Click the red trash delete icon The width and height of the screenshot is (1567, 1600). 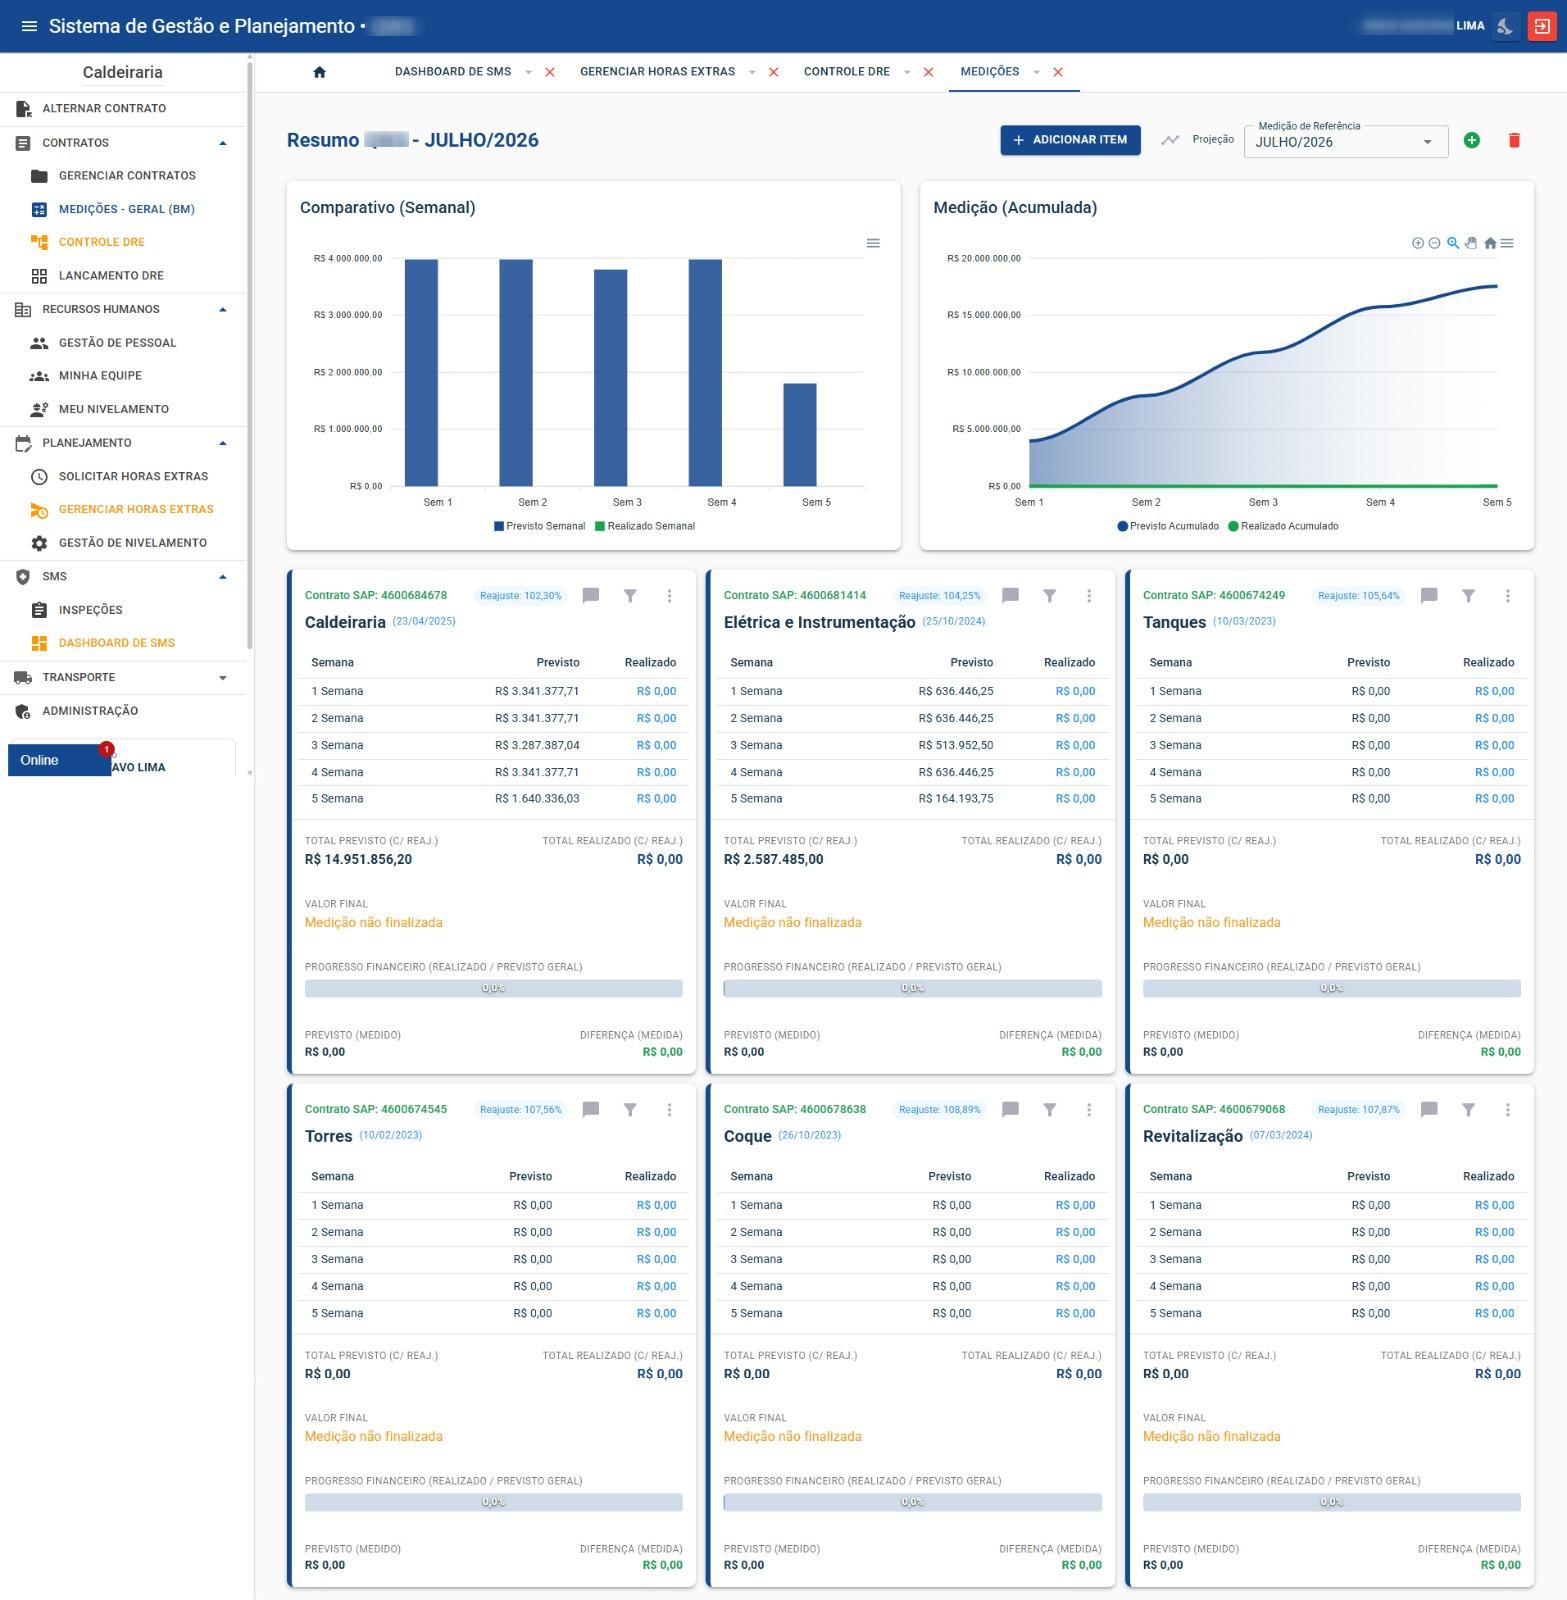coord(1514,140)
